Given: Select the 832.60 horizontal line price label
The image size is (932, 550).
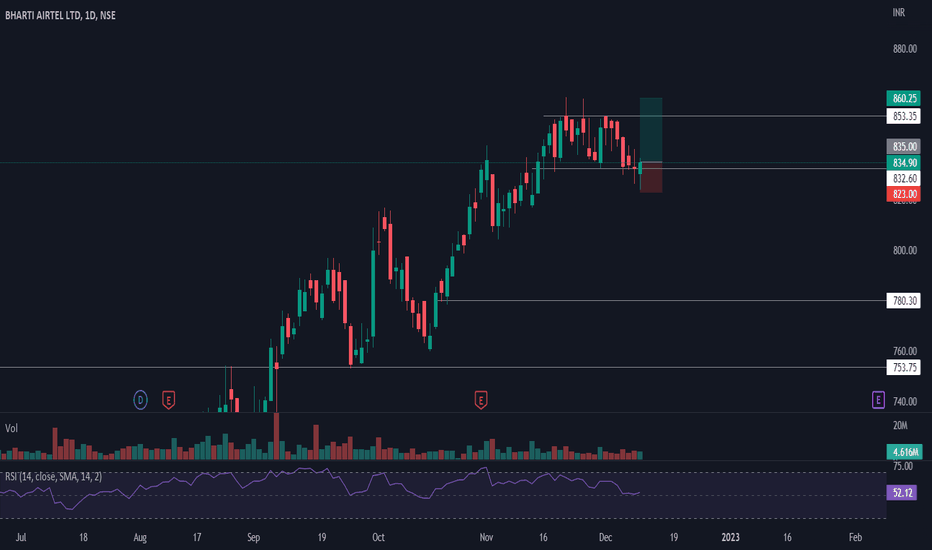Looking at the screenshot, I should tap(903, 178).
